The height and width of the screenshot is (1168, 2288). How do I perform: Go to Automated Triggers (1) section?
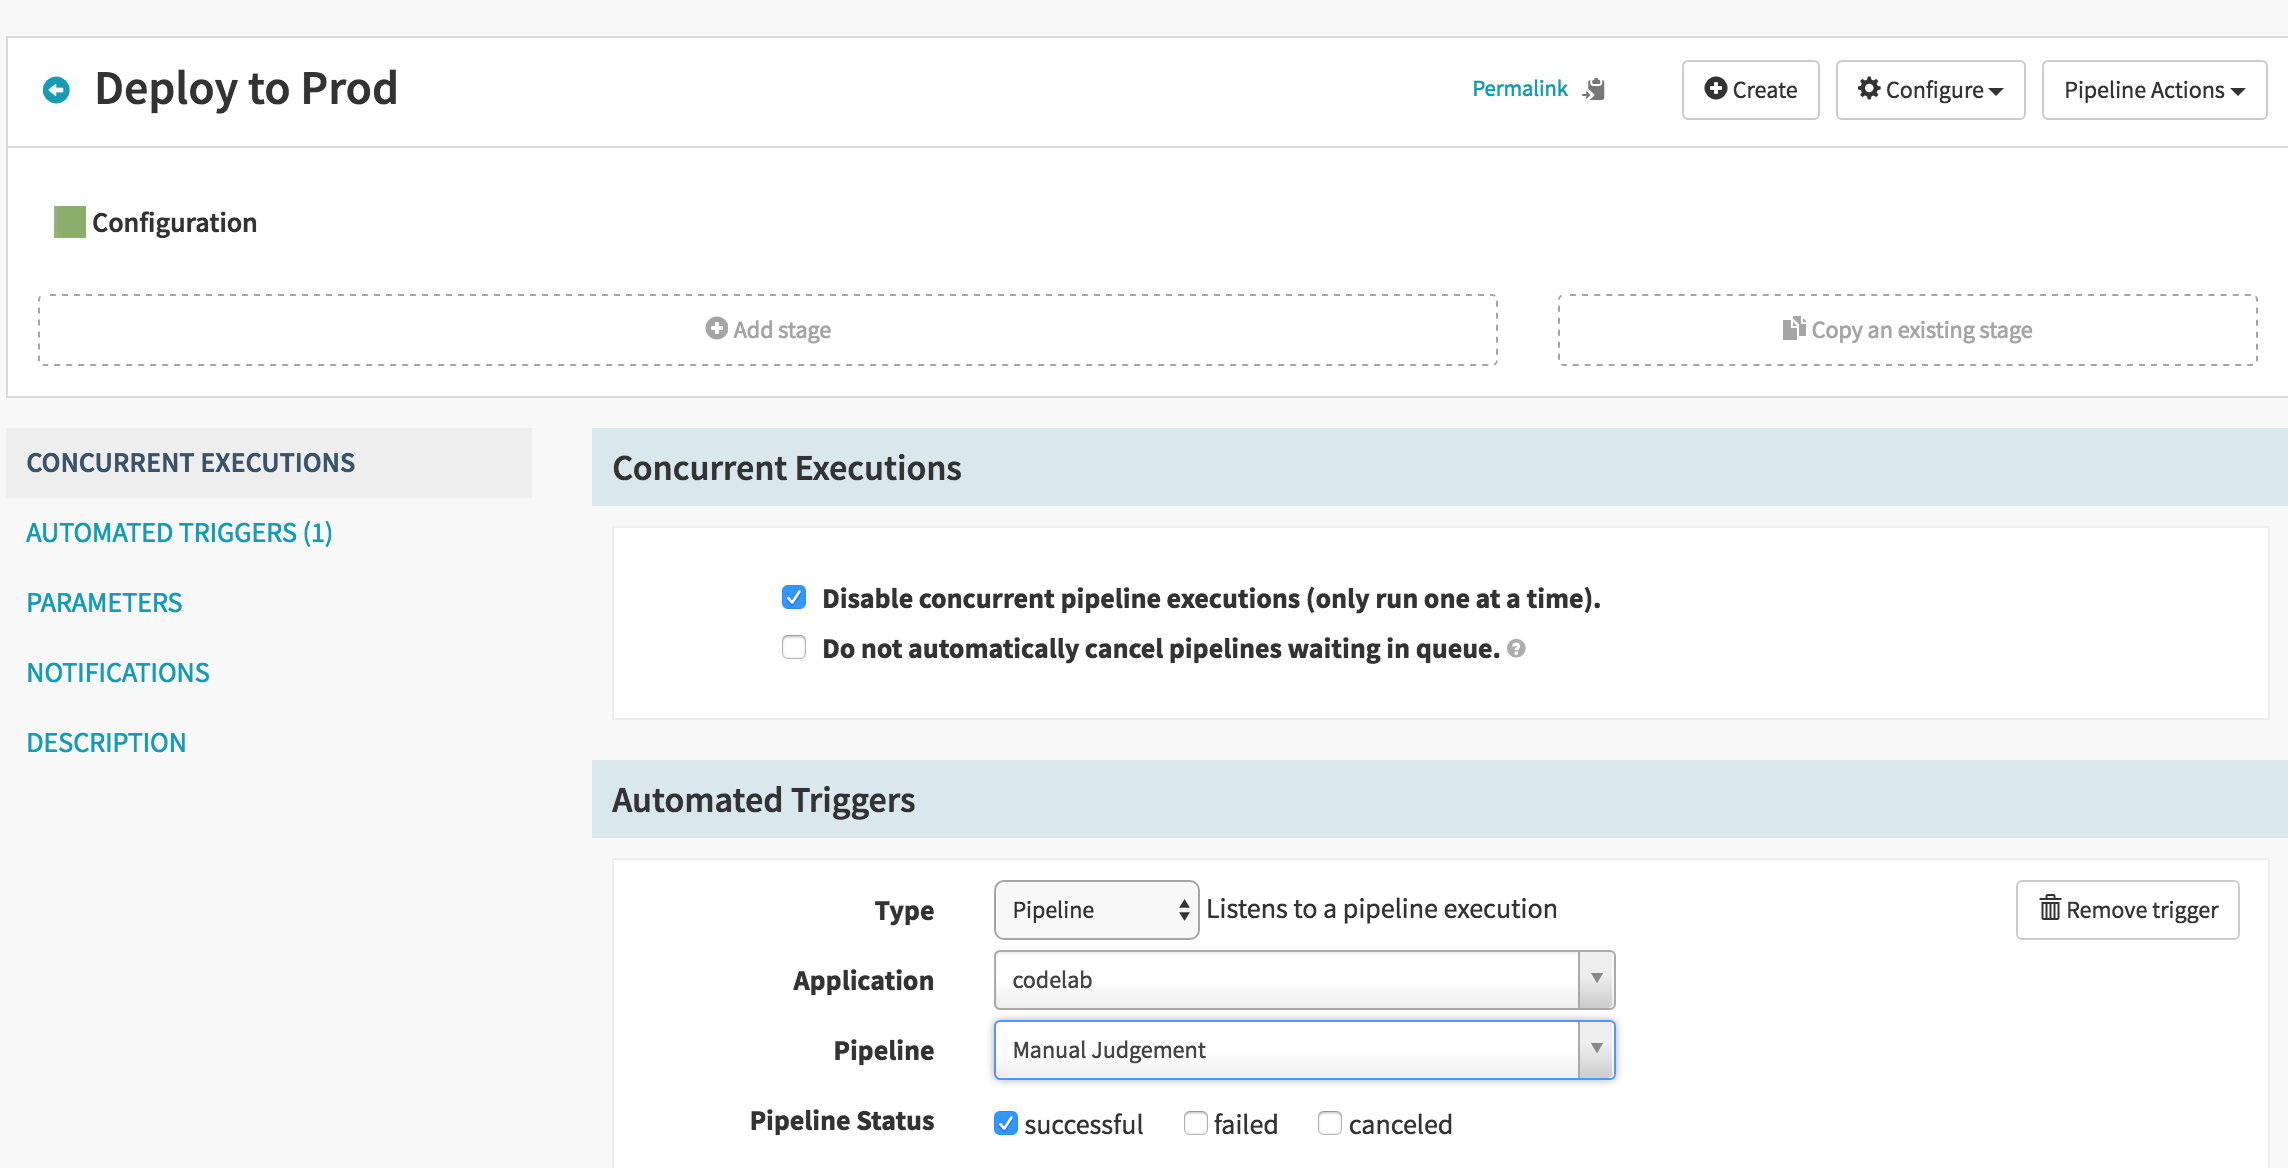click(179, 533)
